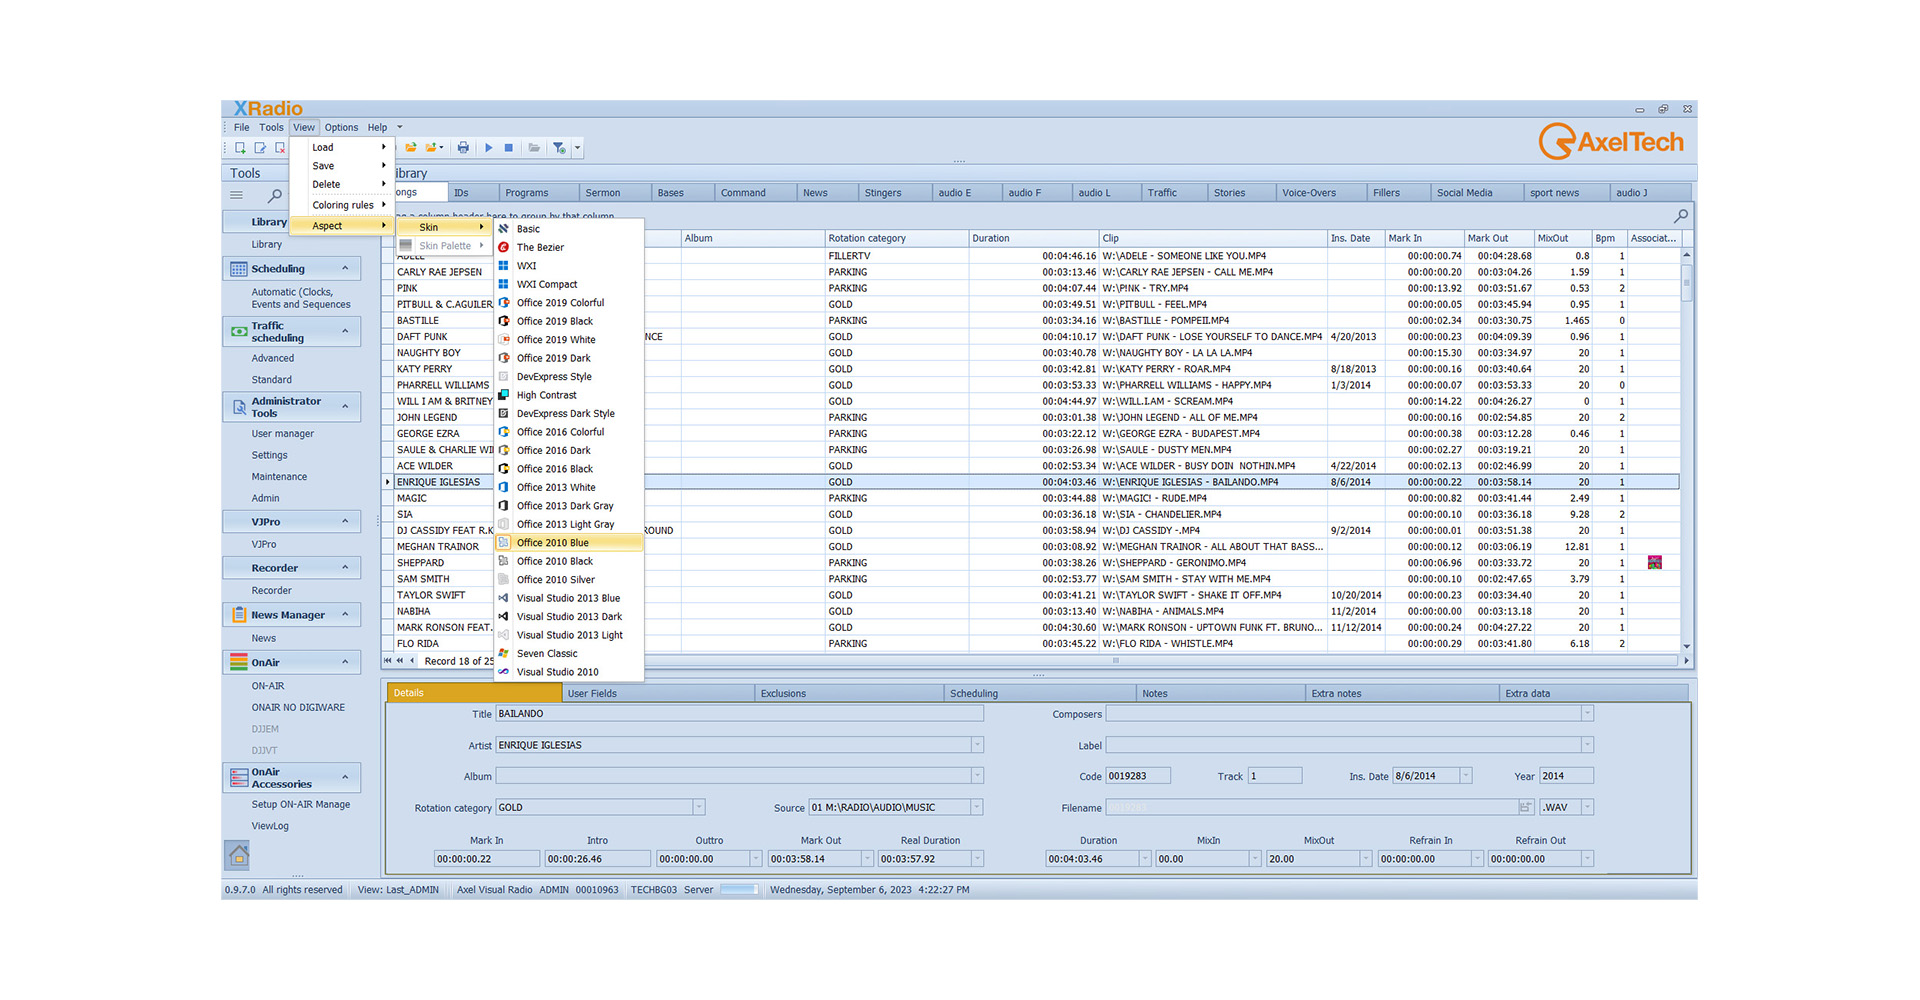This screenshot has height=1000, width=1920.
Task: Open the Artist combo box dropdown
Action: point(977,745)
